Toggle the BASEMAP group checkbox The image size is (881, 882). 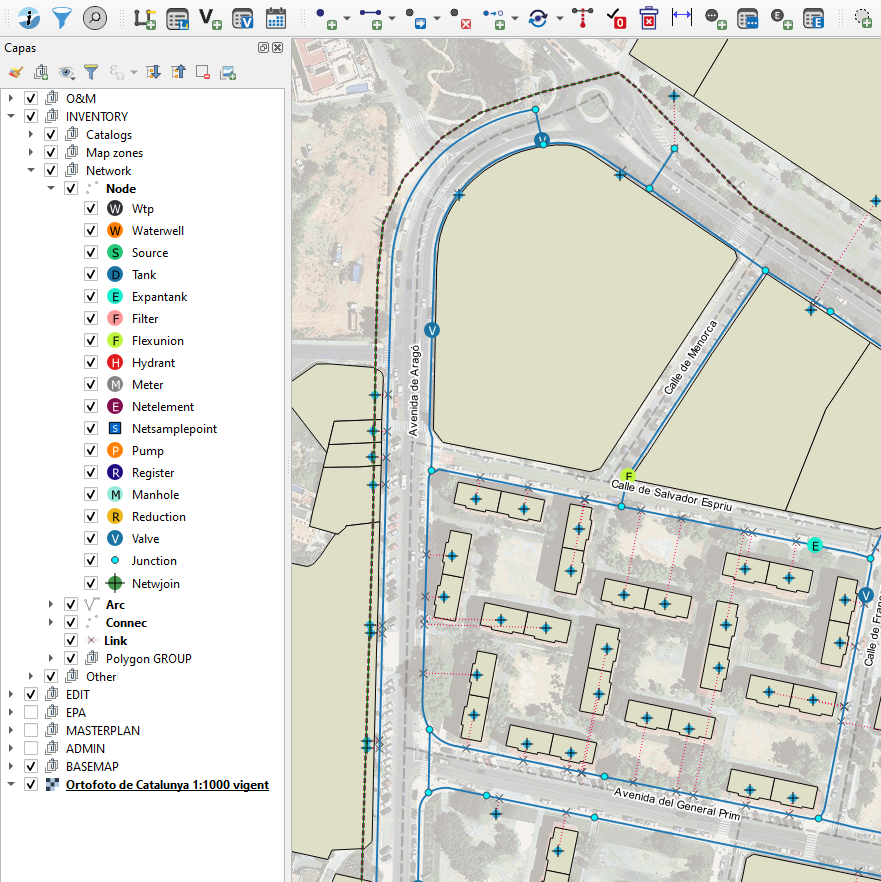click(x=31, y=766)
